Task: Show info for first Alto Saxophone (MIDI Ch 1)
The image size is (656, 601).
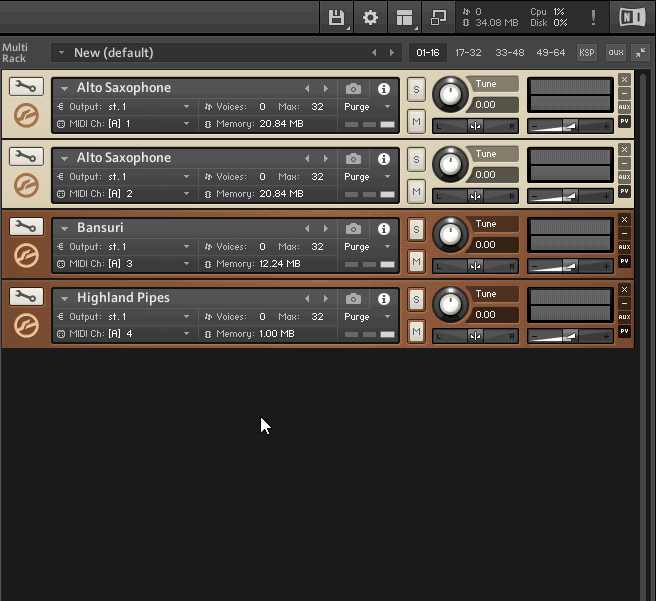Action: pyautogui.click(x=384, y=89)
